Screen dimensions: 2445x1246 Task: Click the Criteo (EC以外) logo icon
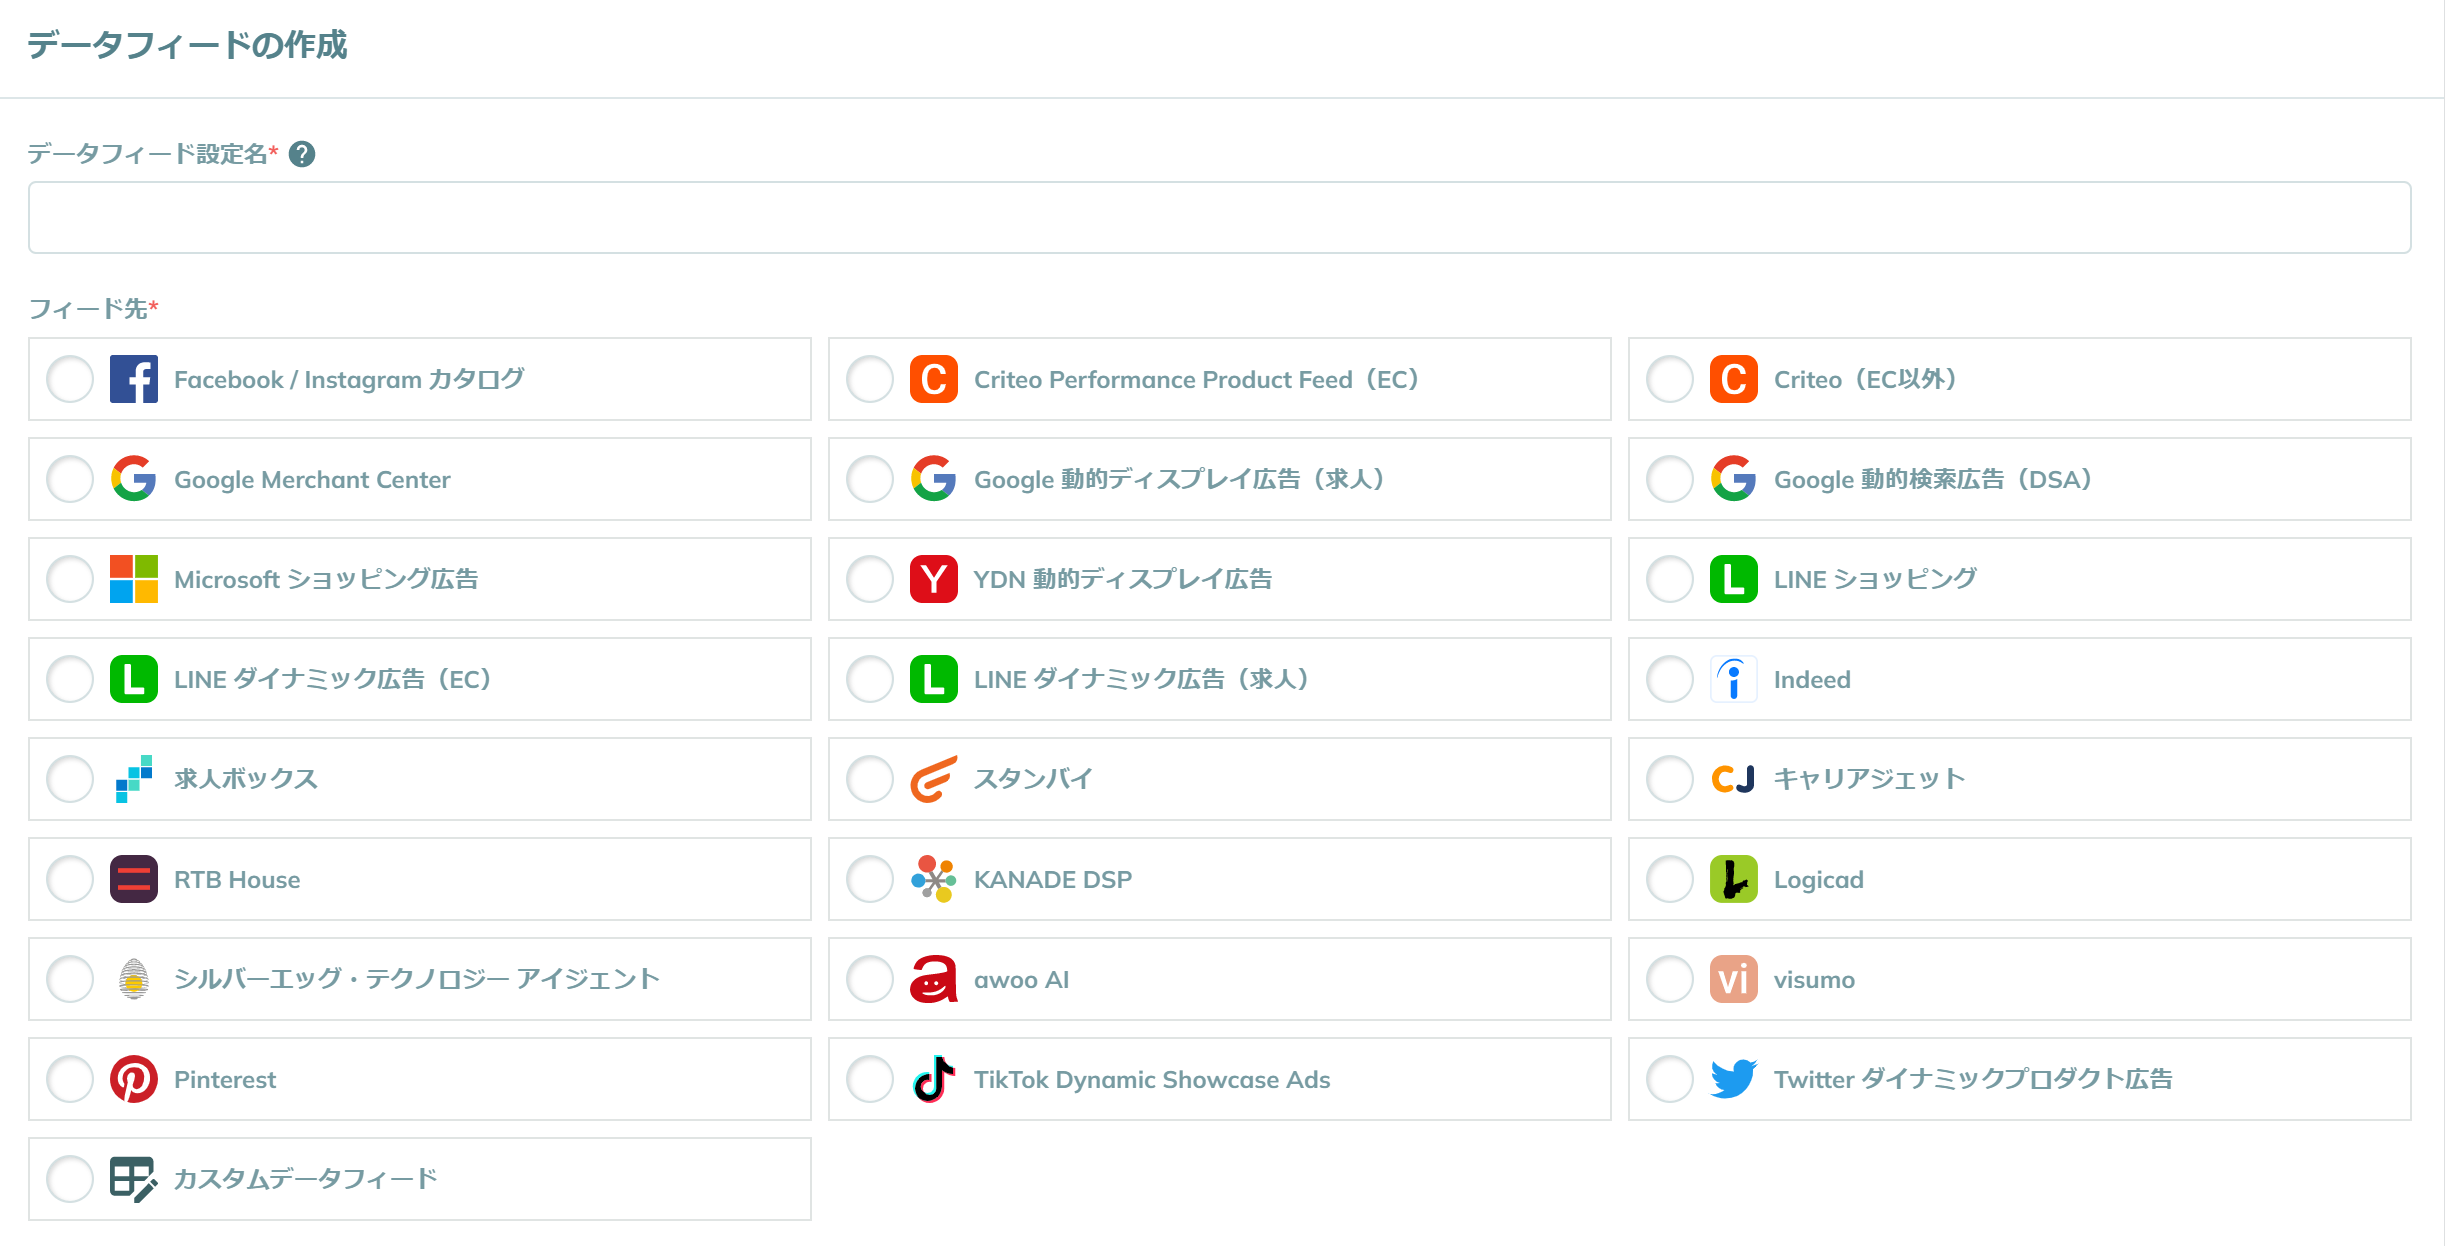[1734, 379]
